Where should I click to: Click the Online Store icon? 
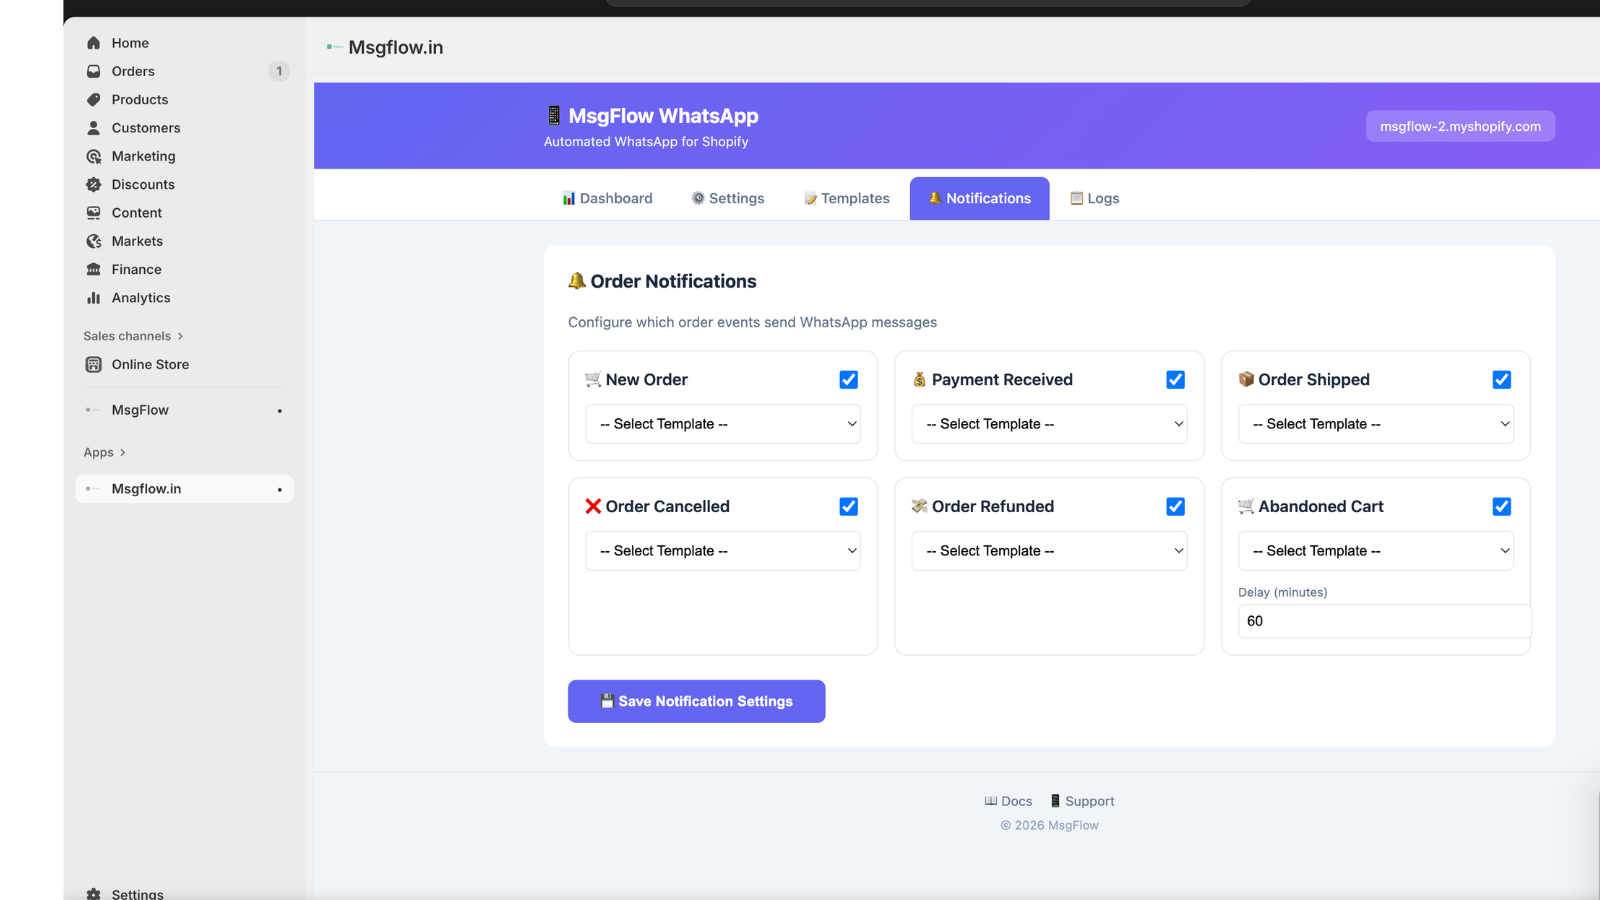[x=93, y=365]
